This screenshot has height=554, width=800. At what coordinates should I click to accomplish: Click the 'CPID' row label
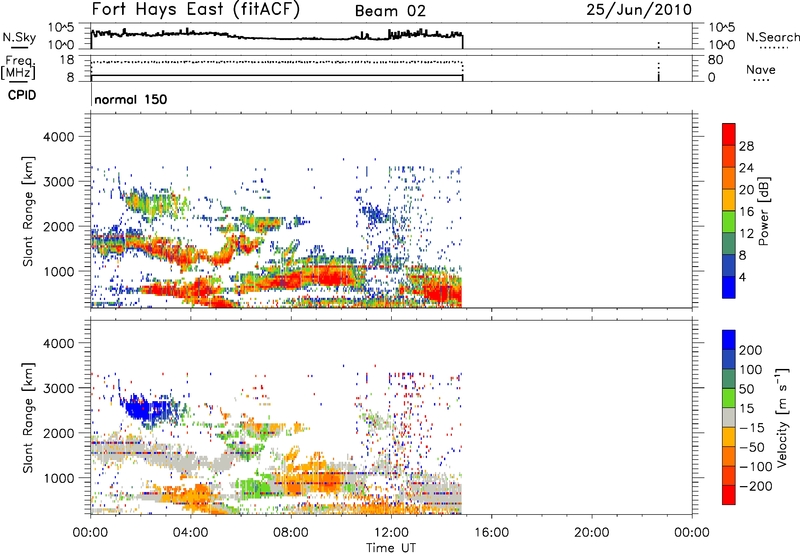pos(22,95)
